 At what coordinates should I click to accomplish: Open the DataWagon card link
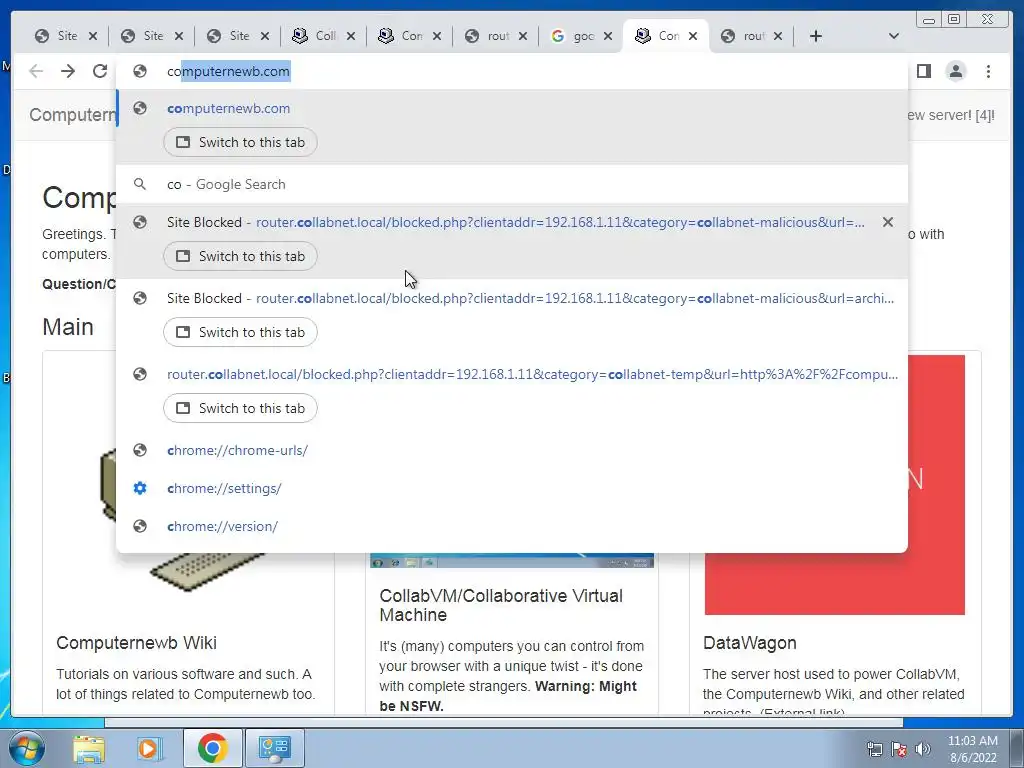[750, 643]
